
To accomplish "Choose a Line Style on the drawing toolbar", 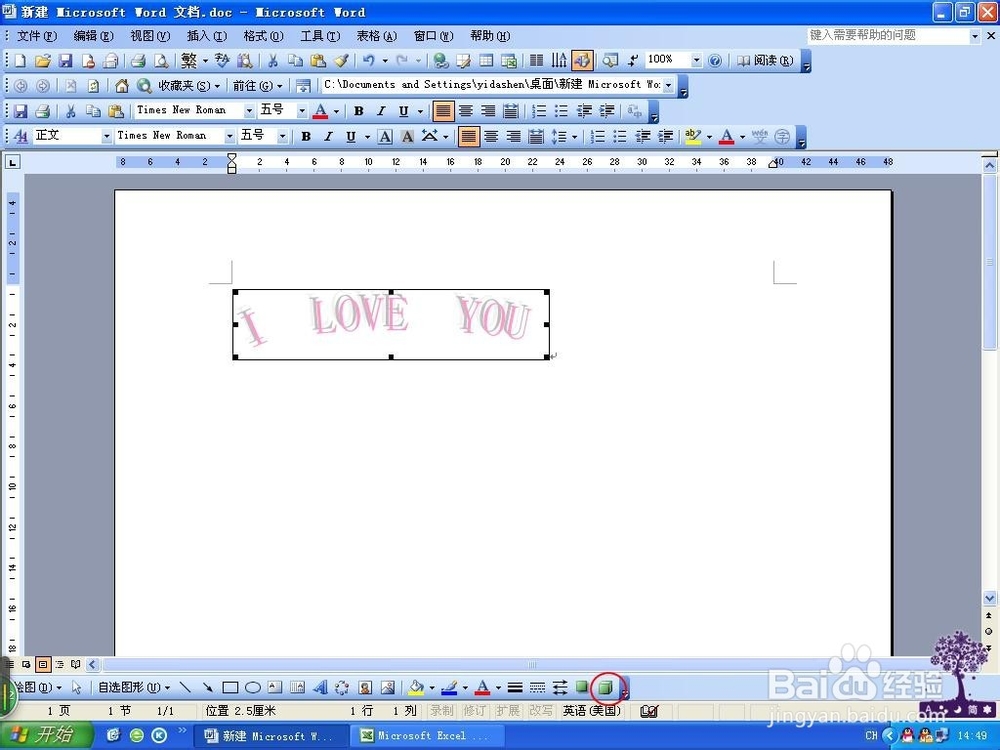I will (x=515, y=688).
